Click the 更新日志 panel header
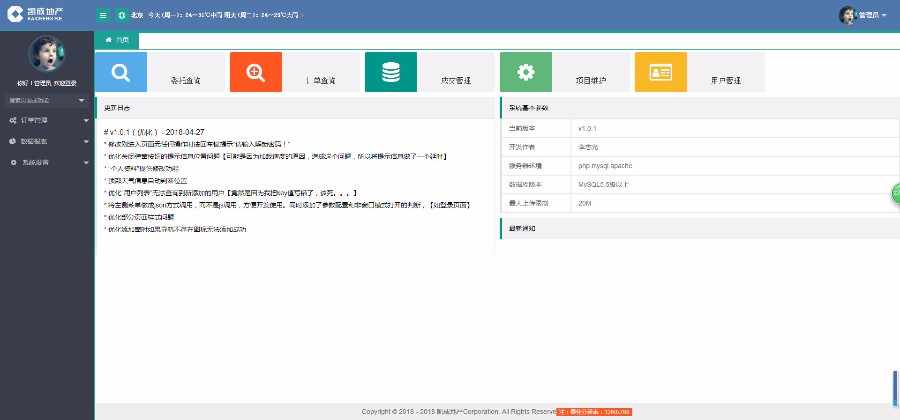Image resolution: width=900 pixels, height=420 pixels. (x=295, y=108)
